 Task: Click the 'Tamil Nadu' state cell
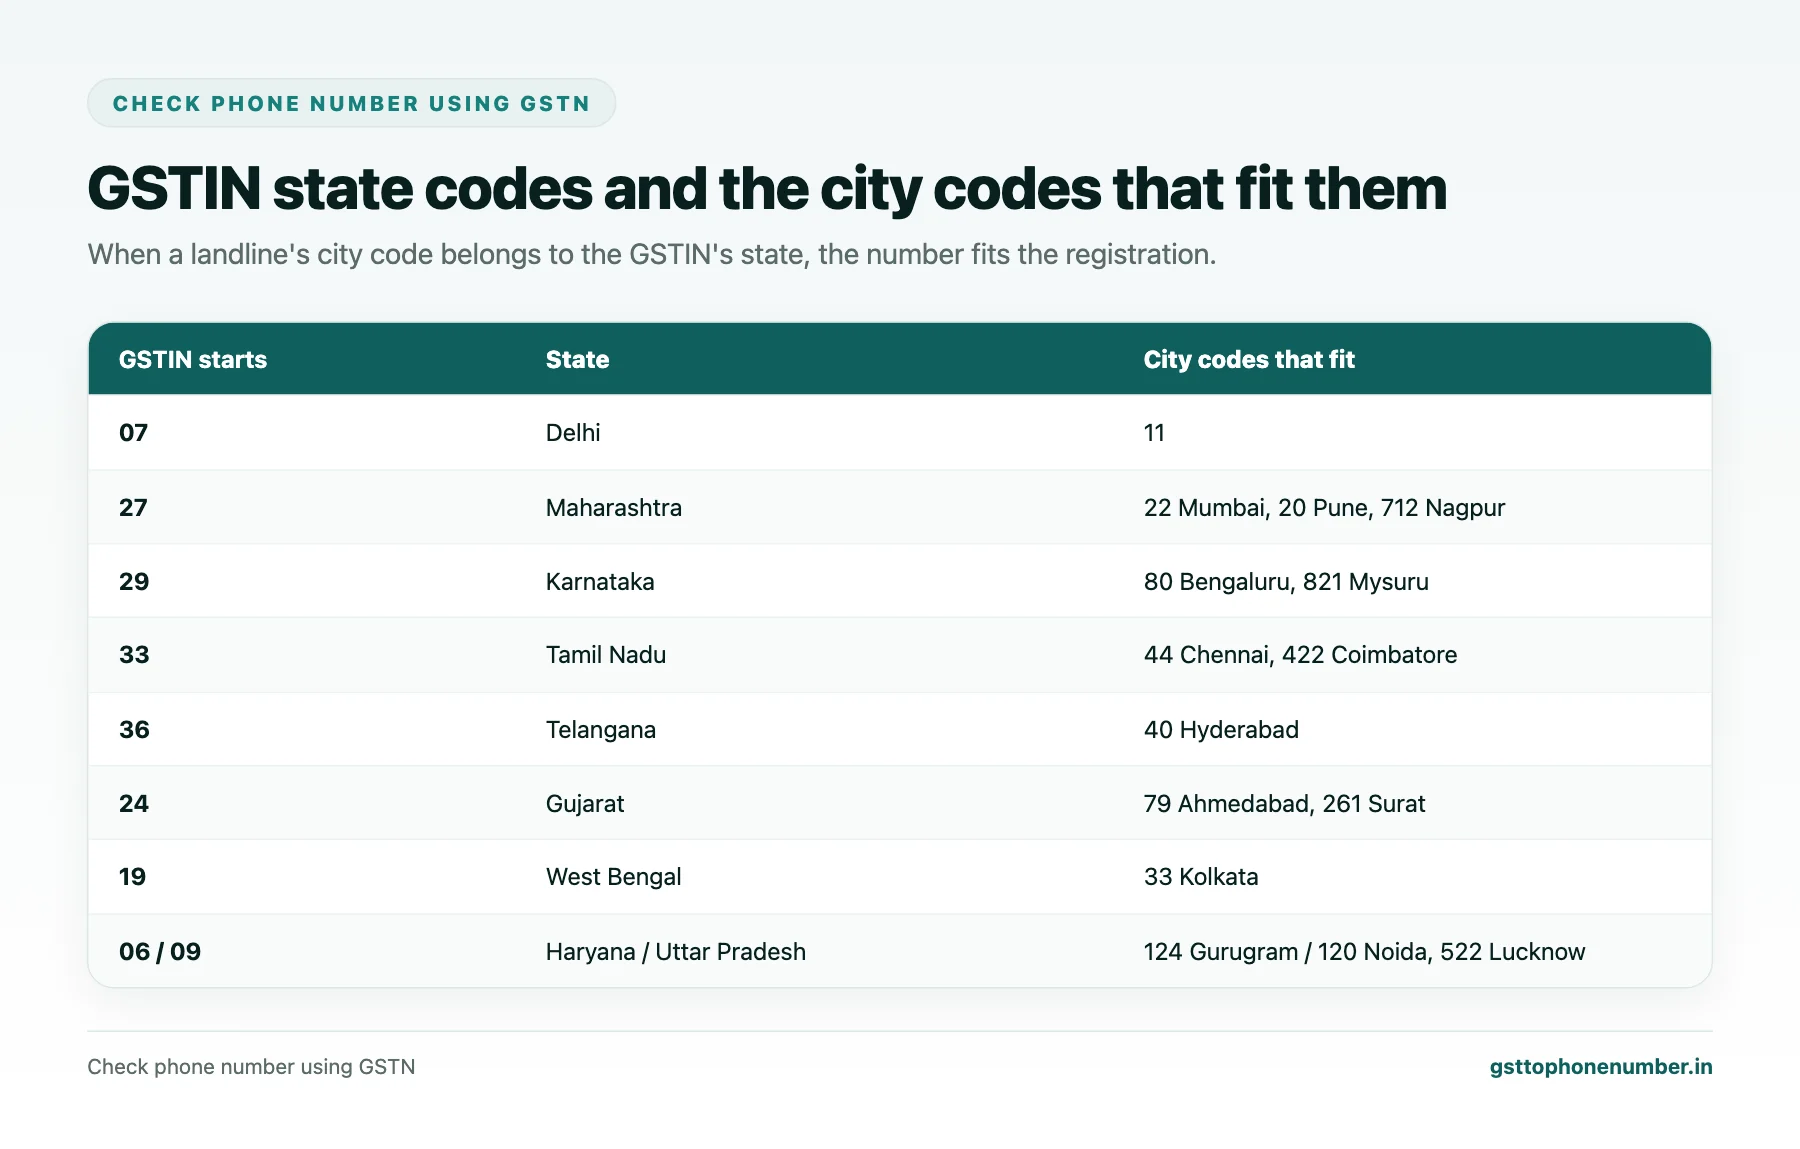click(x=606, y=655)
